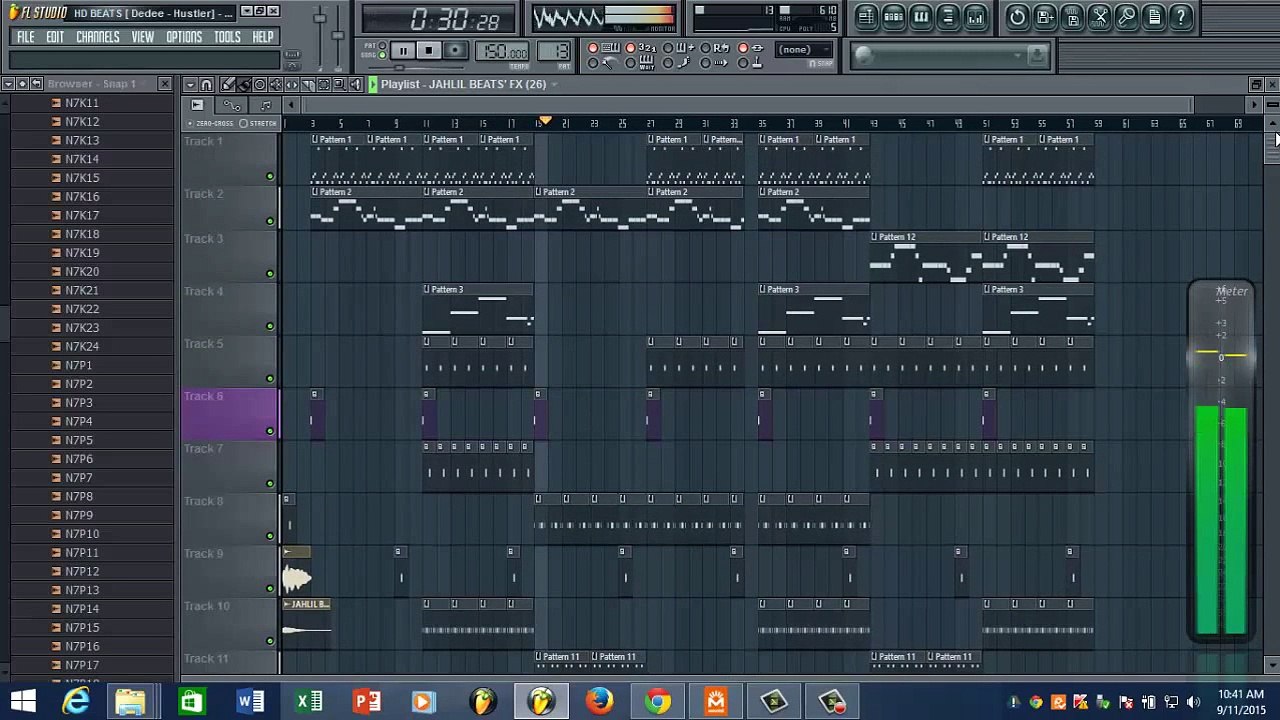1280x720 pixels.
Task: Click the Save project disk icon
Action: 1045,17
